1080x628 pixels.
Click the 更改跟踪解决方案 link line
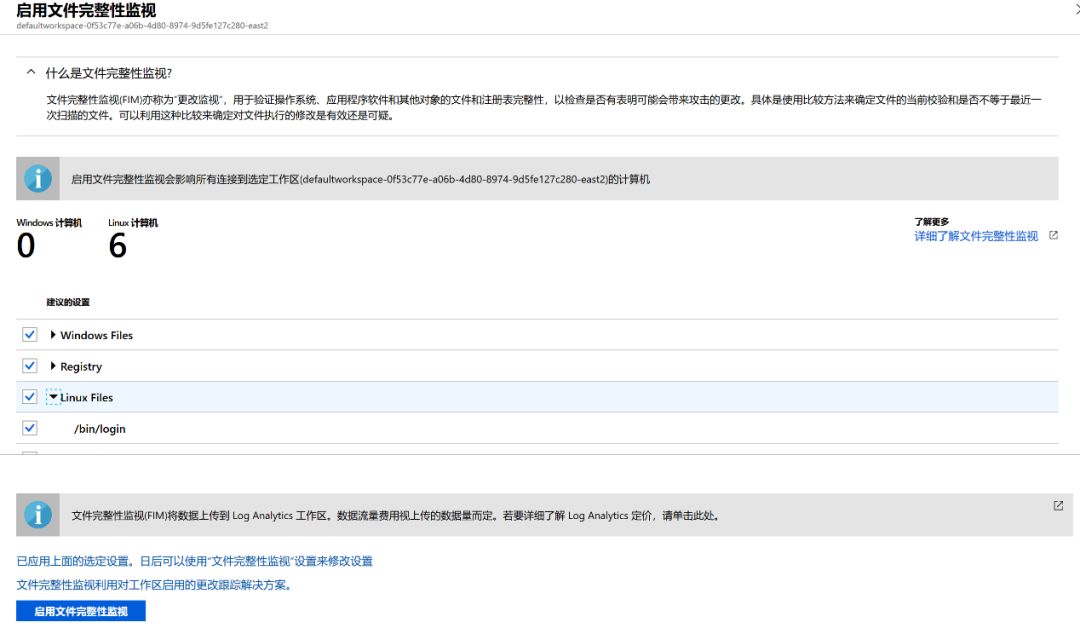(x=154, y=585)
